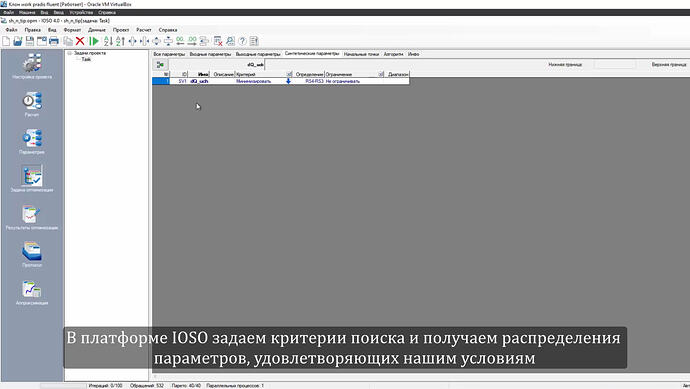Click the Open project folder icon
Image resolution: width=690 pixels, height=389 pixels.
(x=18, y=41)
